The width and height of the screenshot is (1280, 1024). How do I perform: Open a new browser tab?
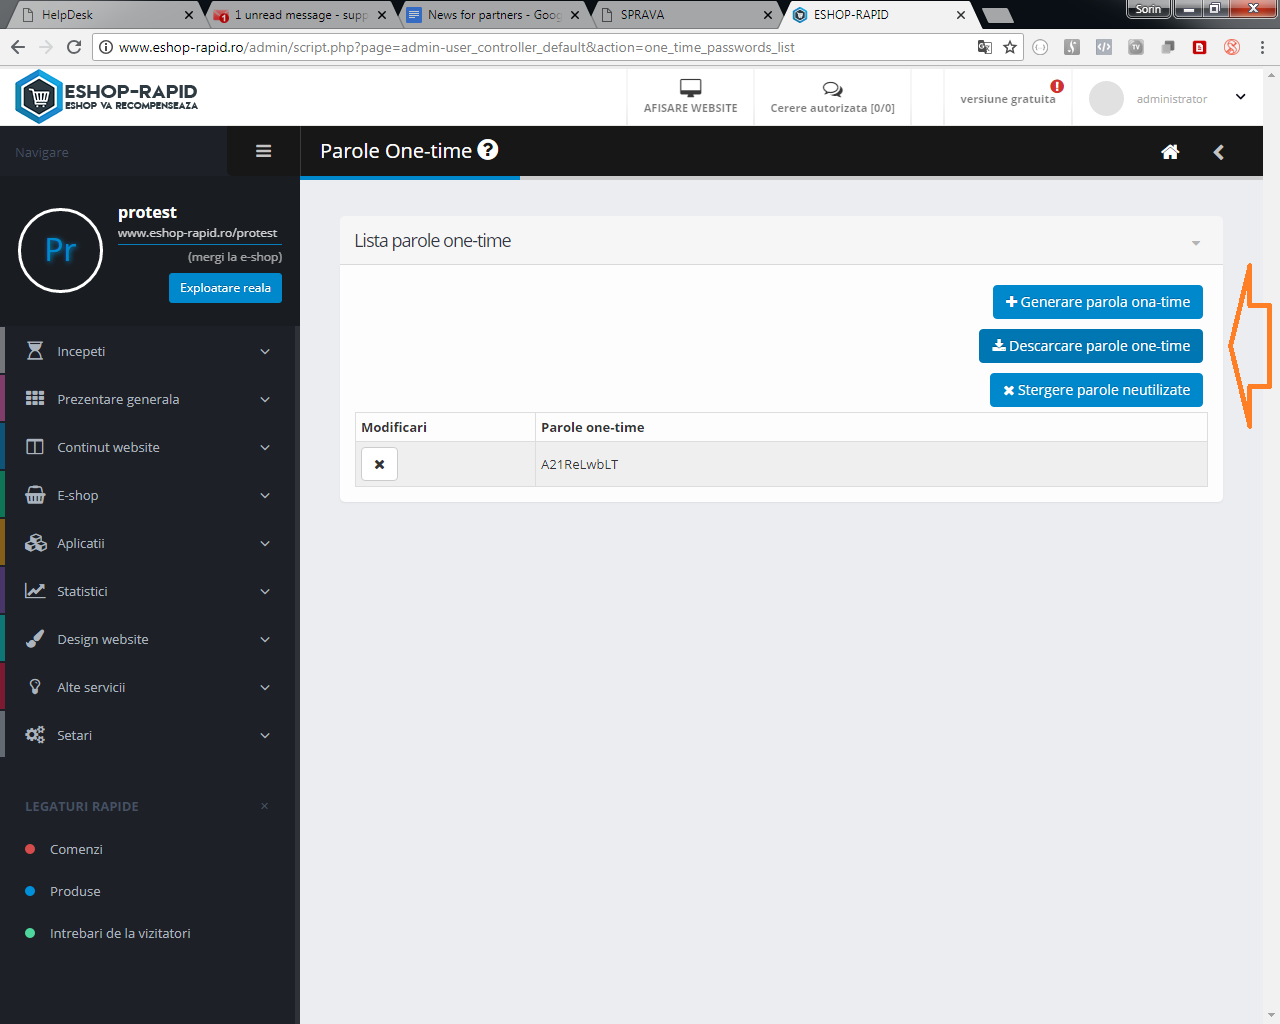pos(997,15)
